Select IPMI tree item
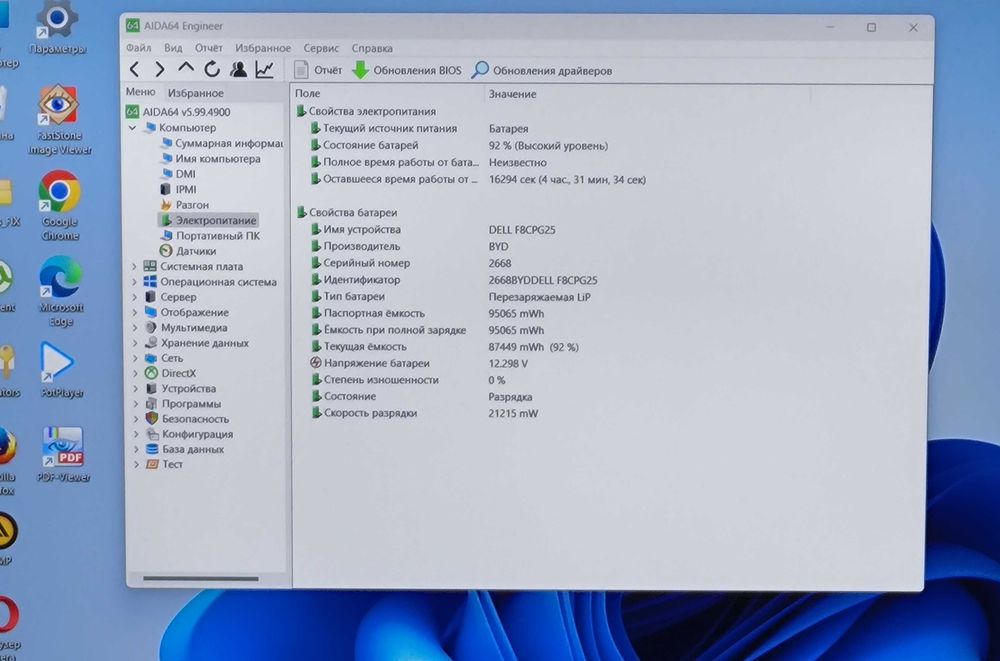This screenshot has width=1000, height=661. tap(178, 189)
